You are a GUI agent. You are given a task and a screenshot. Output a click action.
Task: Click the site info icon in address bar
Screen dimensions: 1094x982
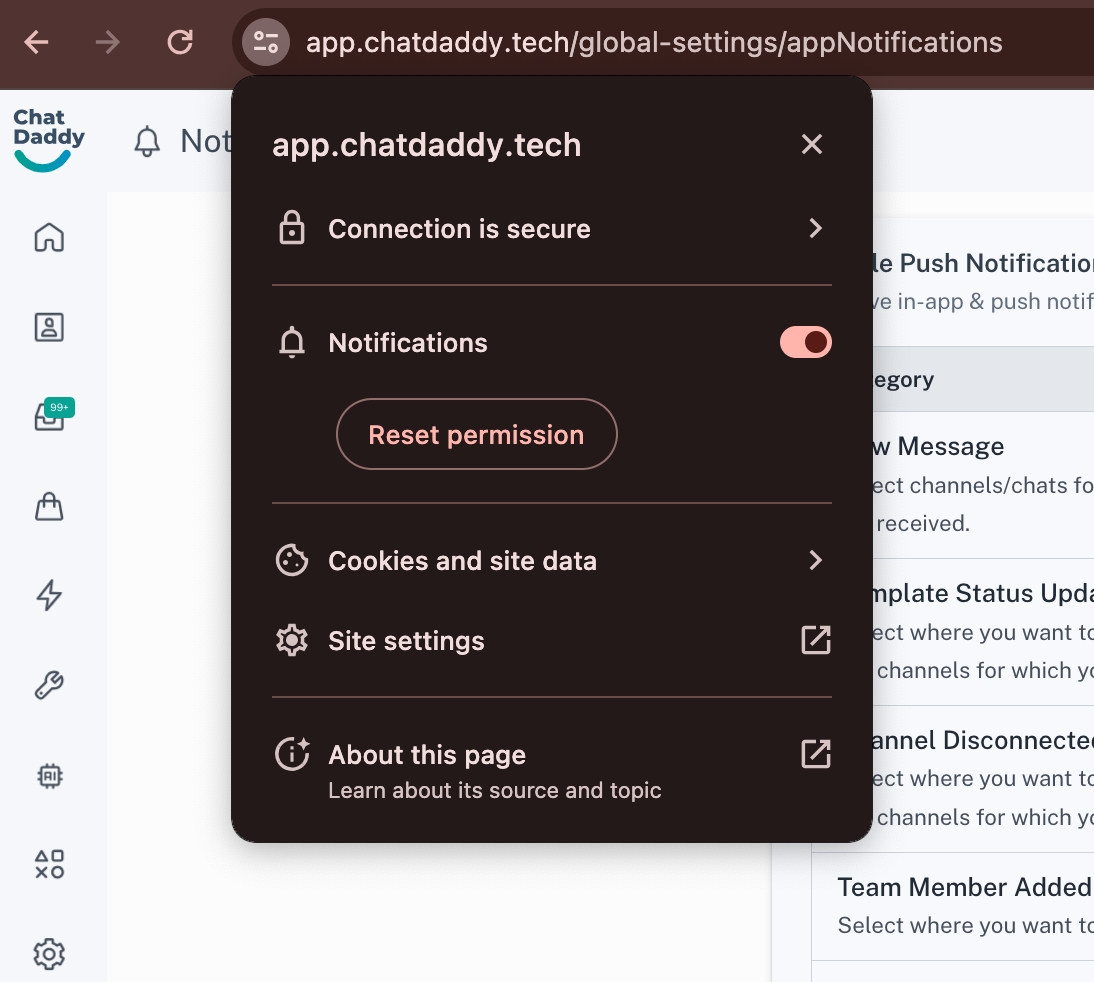265,42
